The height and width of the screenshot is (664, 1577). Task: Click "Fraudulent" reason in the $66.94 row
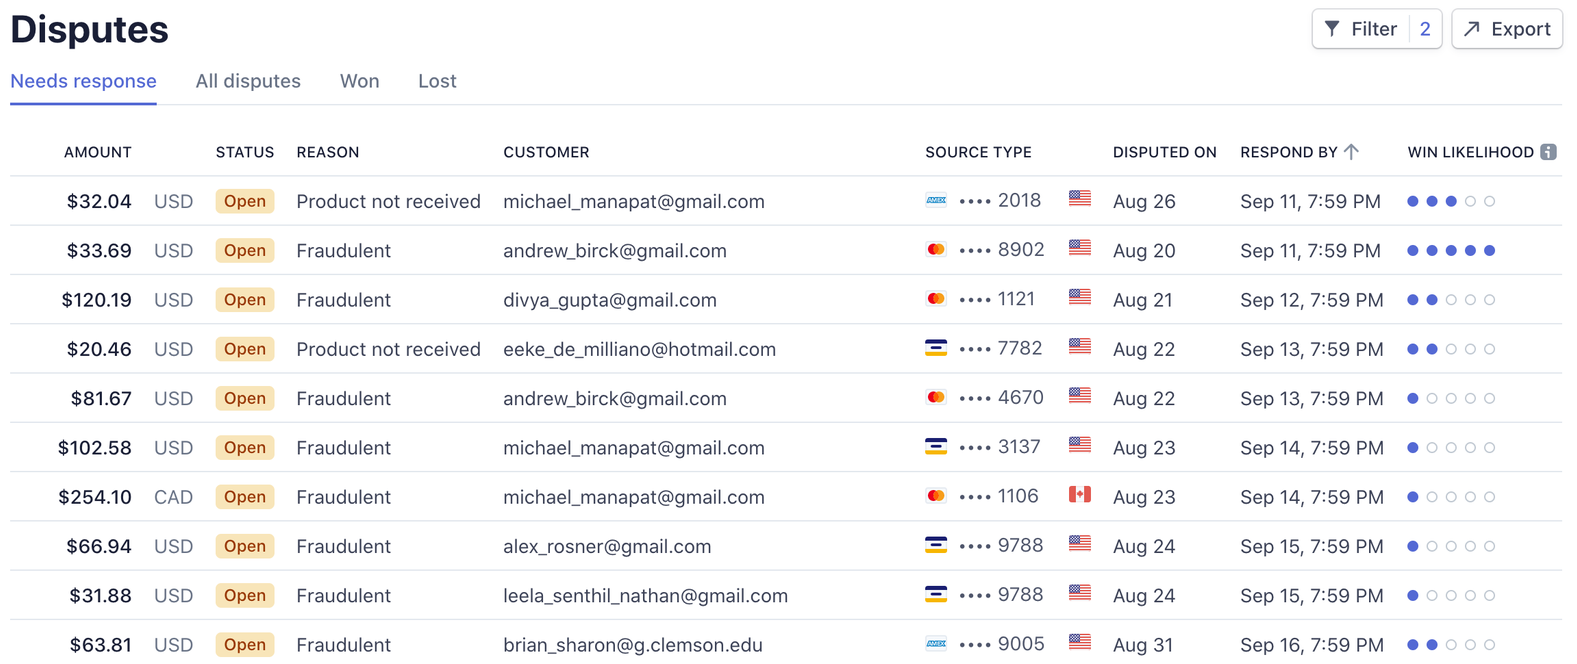pyautogui.click(x=343, y=546)
